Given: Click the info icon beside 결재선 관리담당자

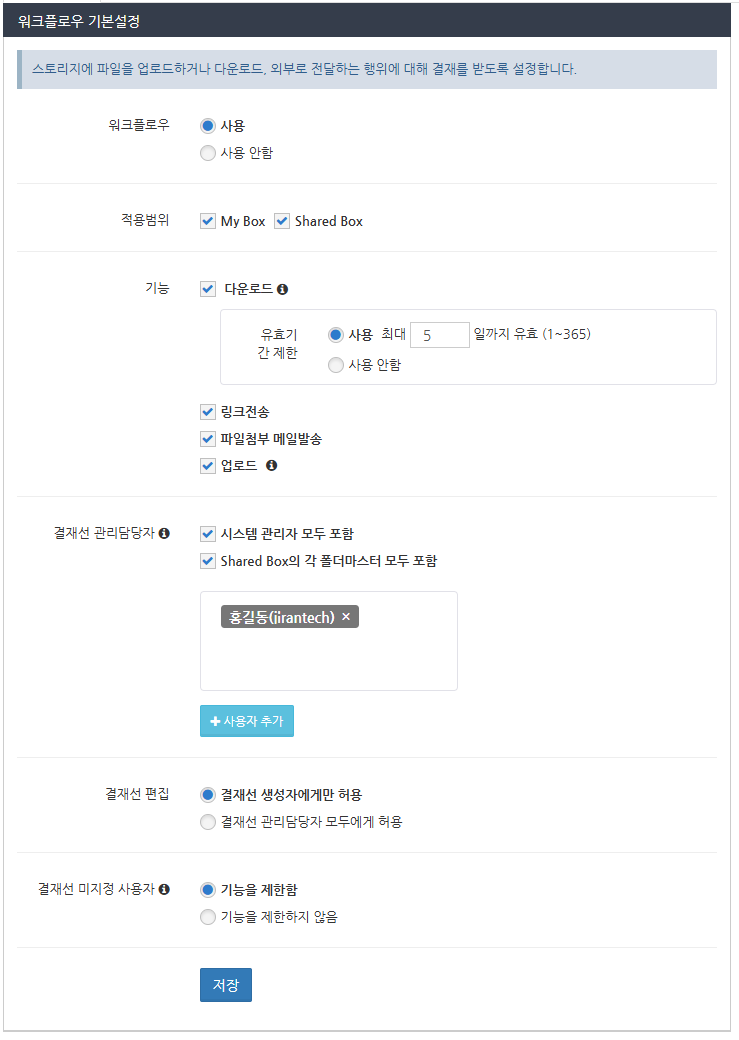Looking at the screenshot, I should pyautogui.click(x=164, y=534).
